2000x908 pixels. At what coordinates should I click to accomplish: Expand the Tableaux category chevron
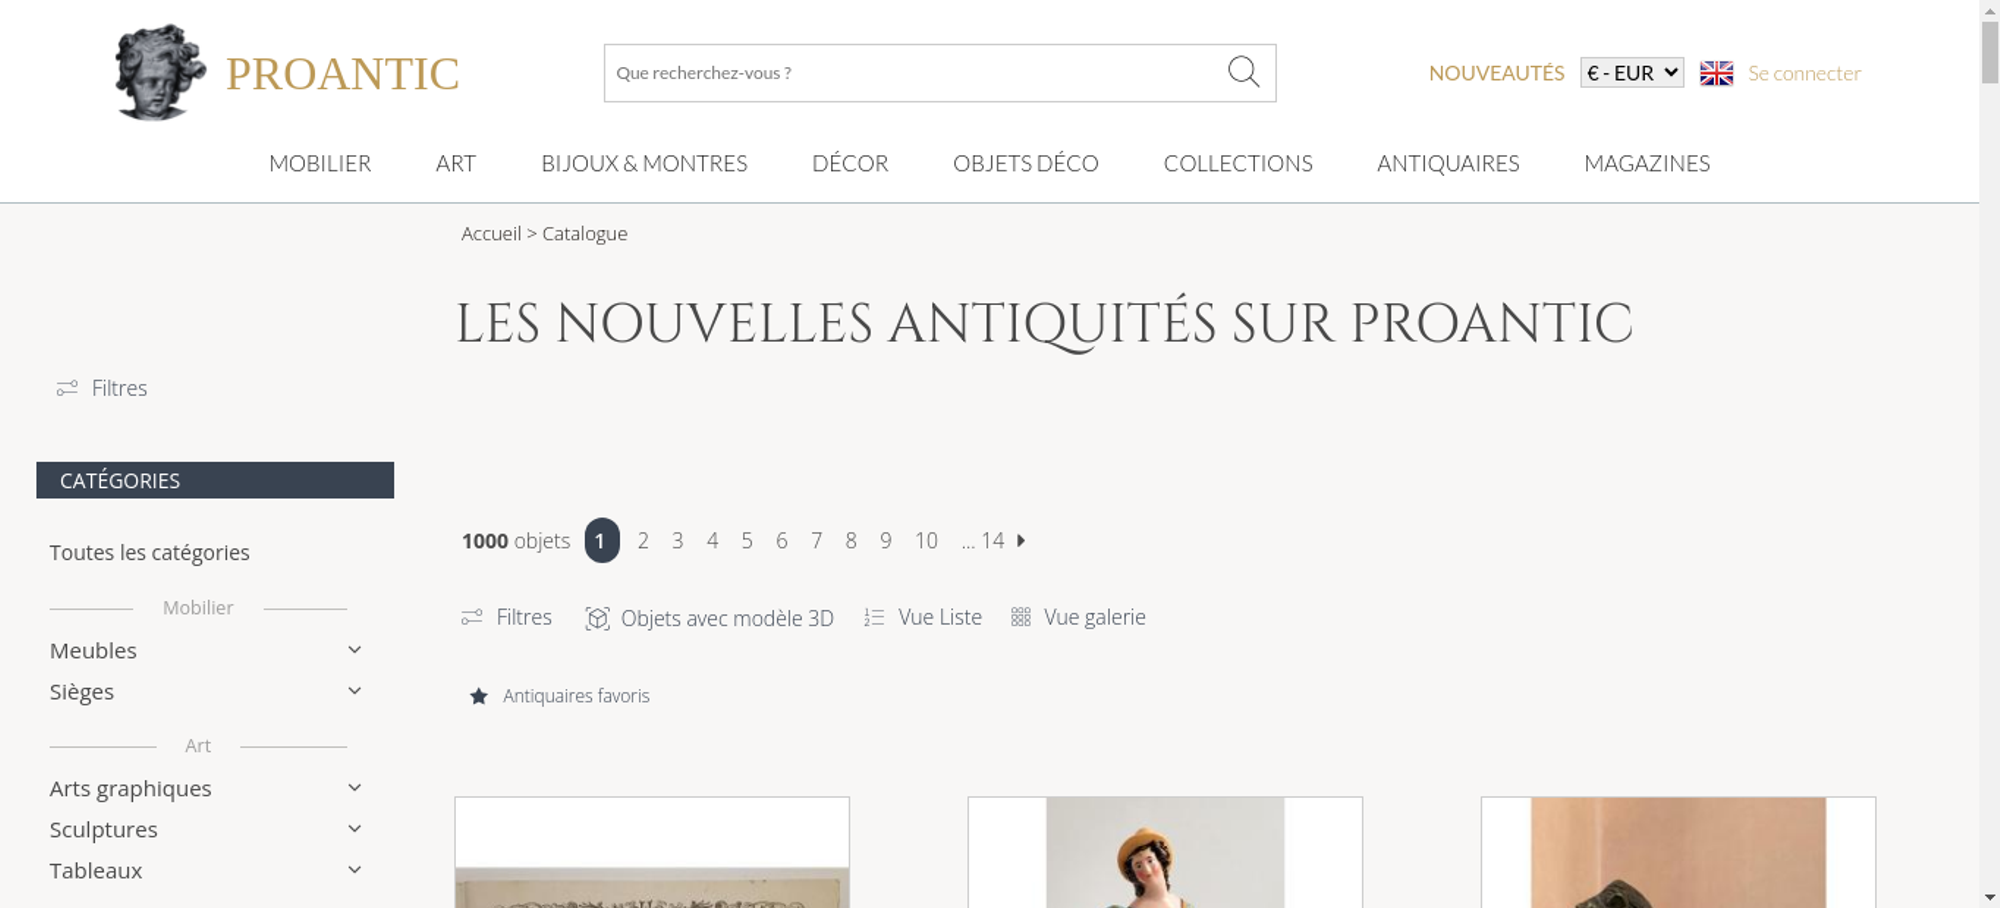354,870
